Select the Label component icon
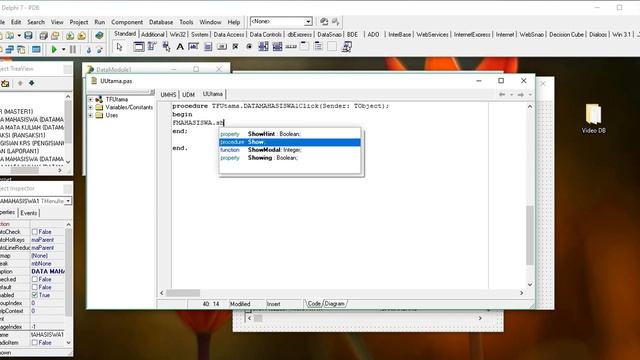640x360 pixels. (180, 47)
